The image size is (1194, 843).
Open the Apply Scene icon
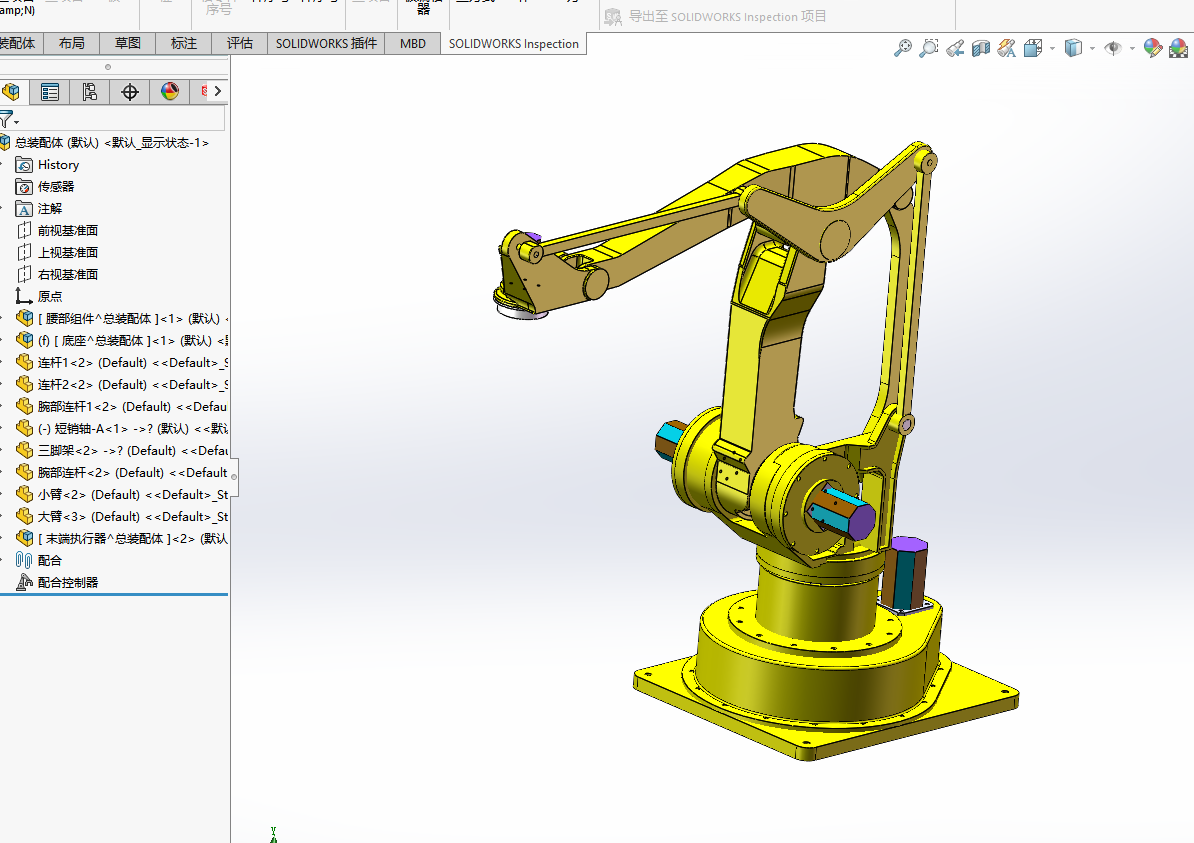pyautogui.click(x=1178, y=49)
